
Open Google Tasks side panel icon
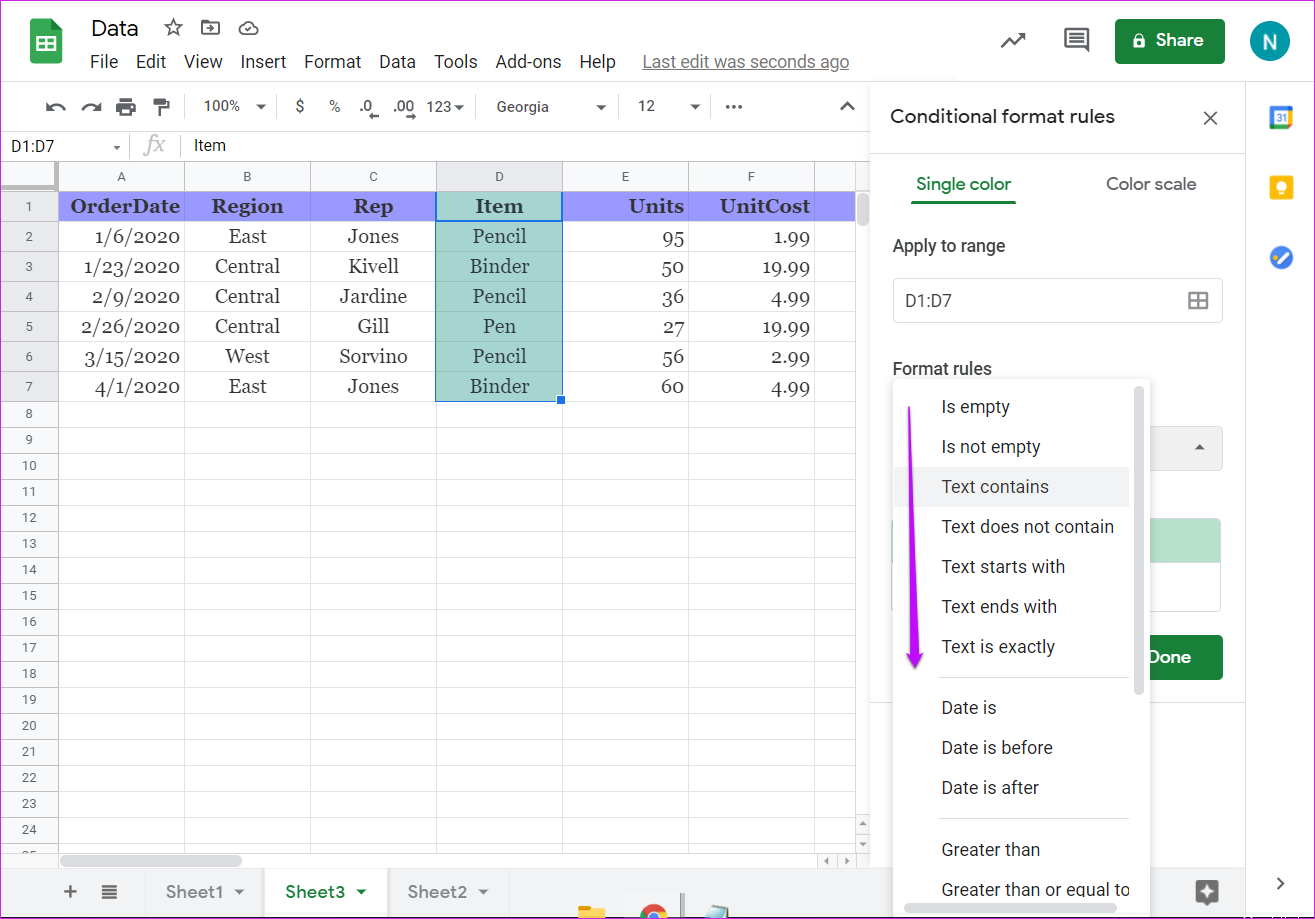point(1281,257)
